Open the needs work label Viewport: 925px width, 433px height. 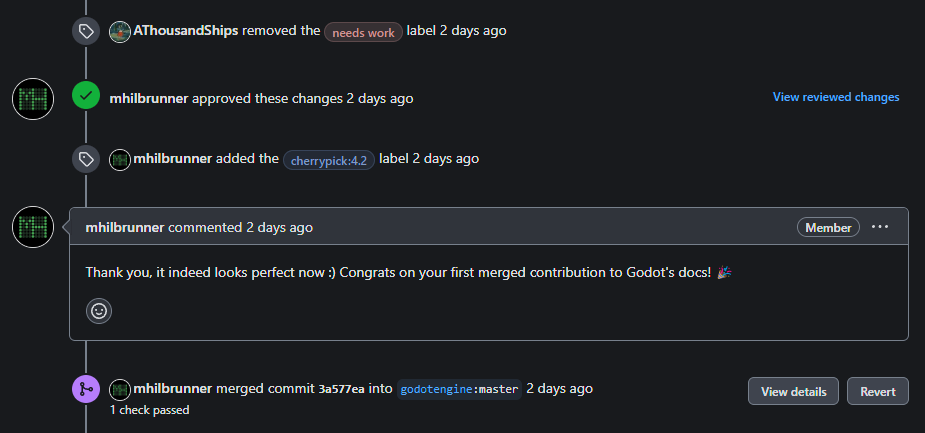[363, 32]
